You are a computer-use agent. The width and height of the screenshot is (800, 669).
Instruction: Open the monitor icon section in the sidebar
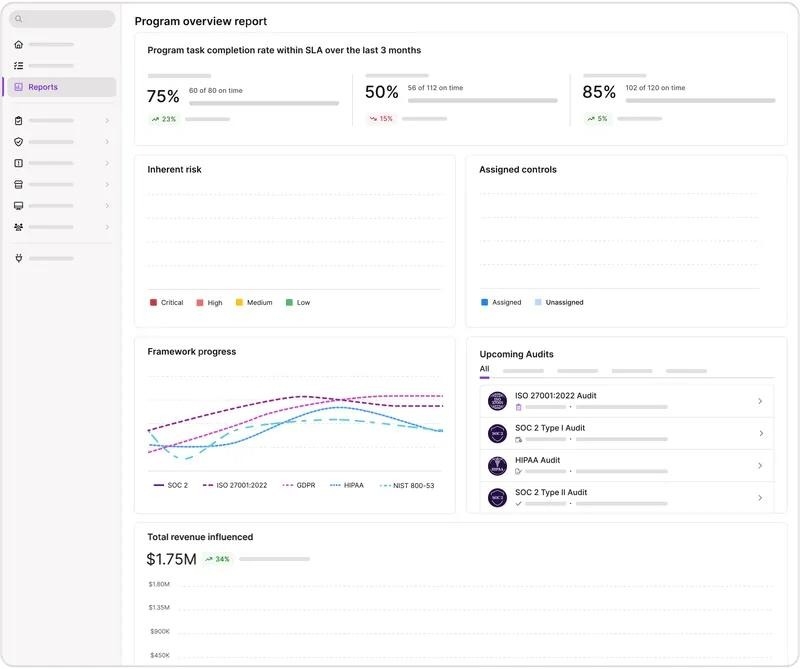coord(19,206)
